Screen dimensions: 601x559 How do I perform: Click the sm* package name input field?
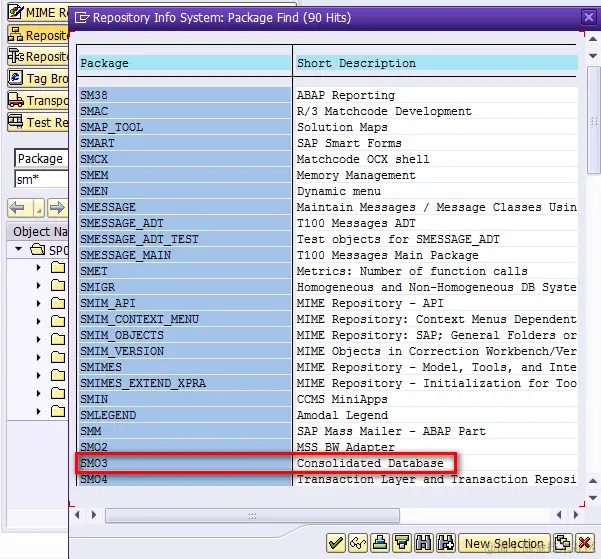pyautogui.click(x=41, y=179)
